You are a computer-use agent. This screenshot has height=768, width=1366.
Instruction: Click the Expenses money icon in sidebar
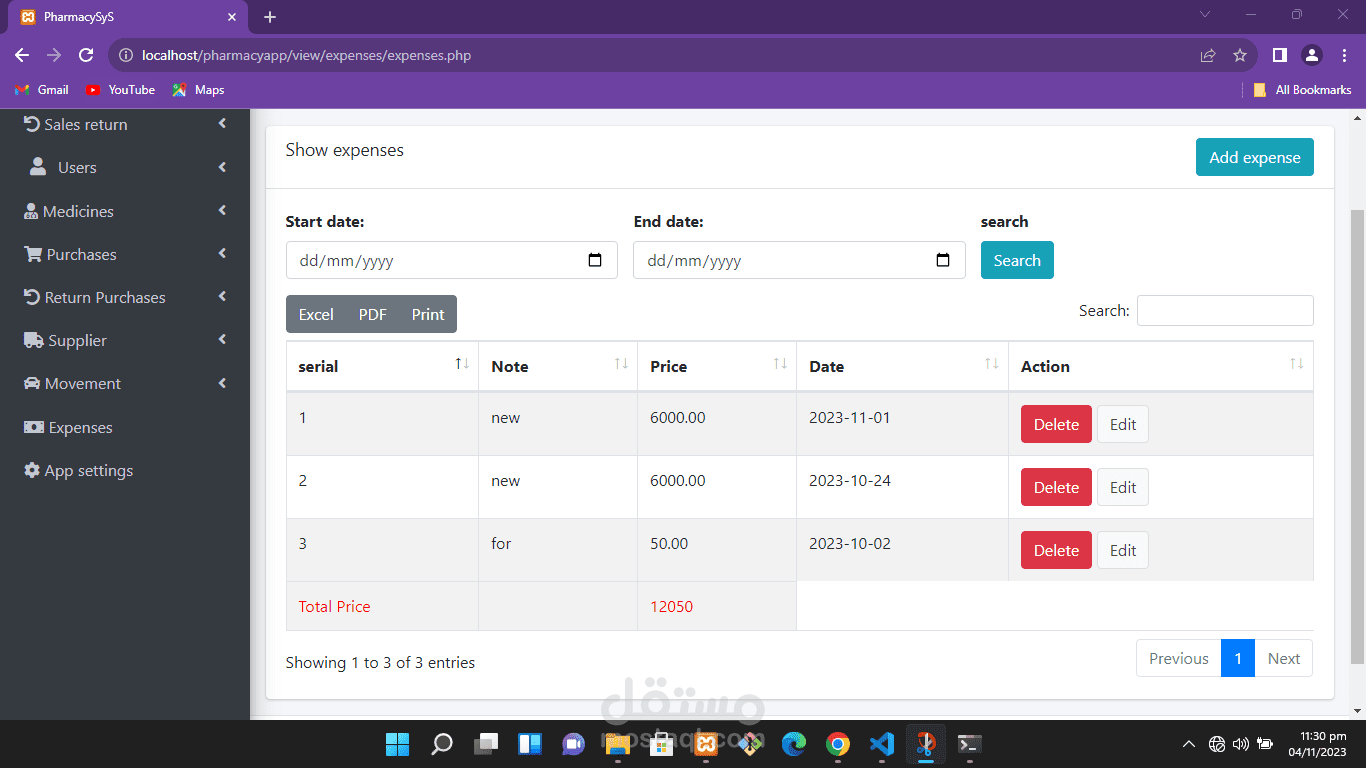coord(34,427)
